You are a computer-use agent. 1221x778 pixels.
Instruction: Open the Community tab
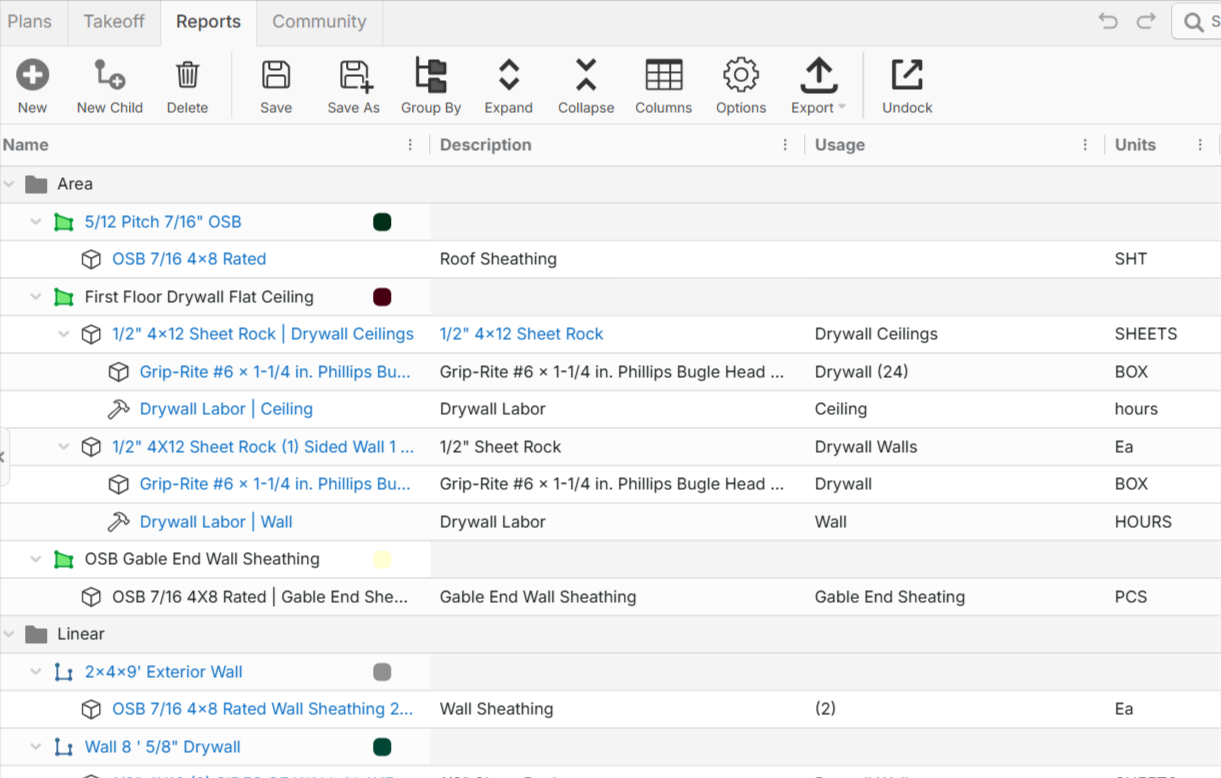click(319, 21)
